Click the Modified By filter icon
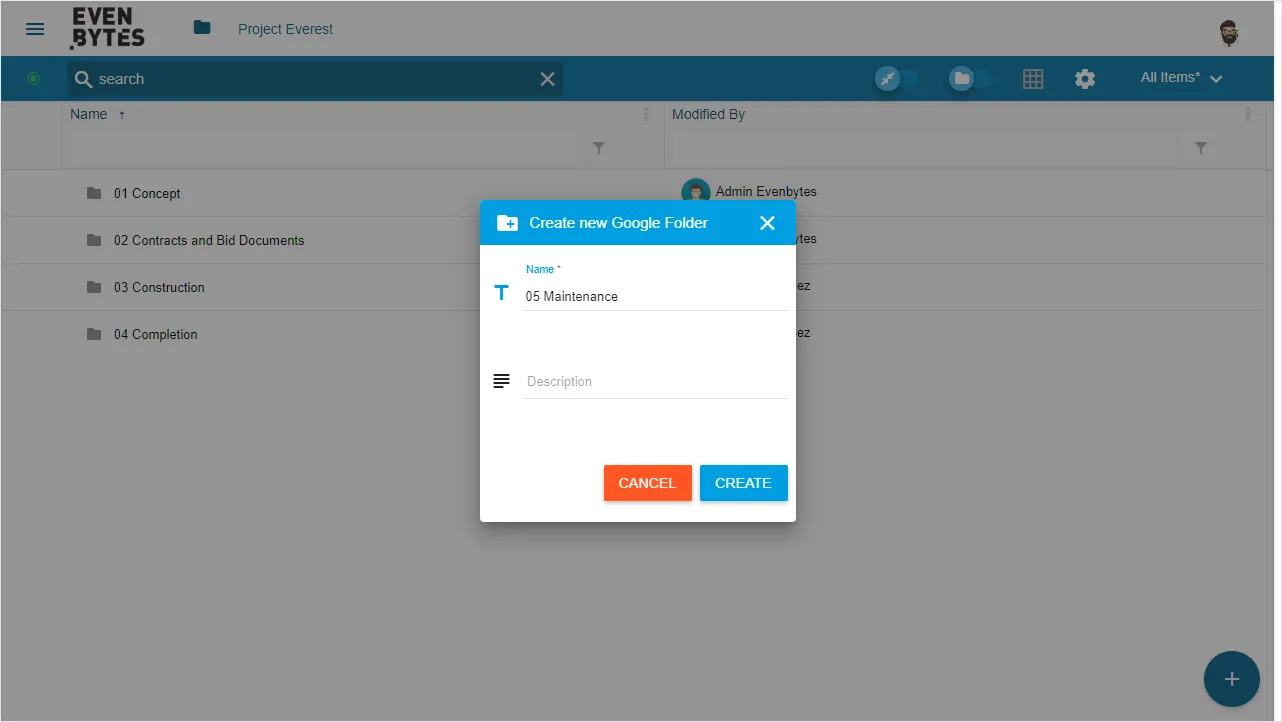The image size is (1282, 722). 1201,148
